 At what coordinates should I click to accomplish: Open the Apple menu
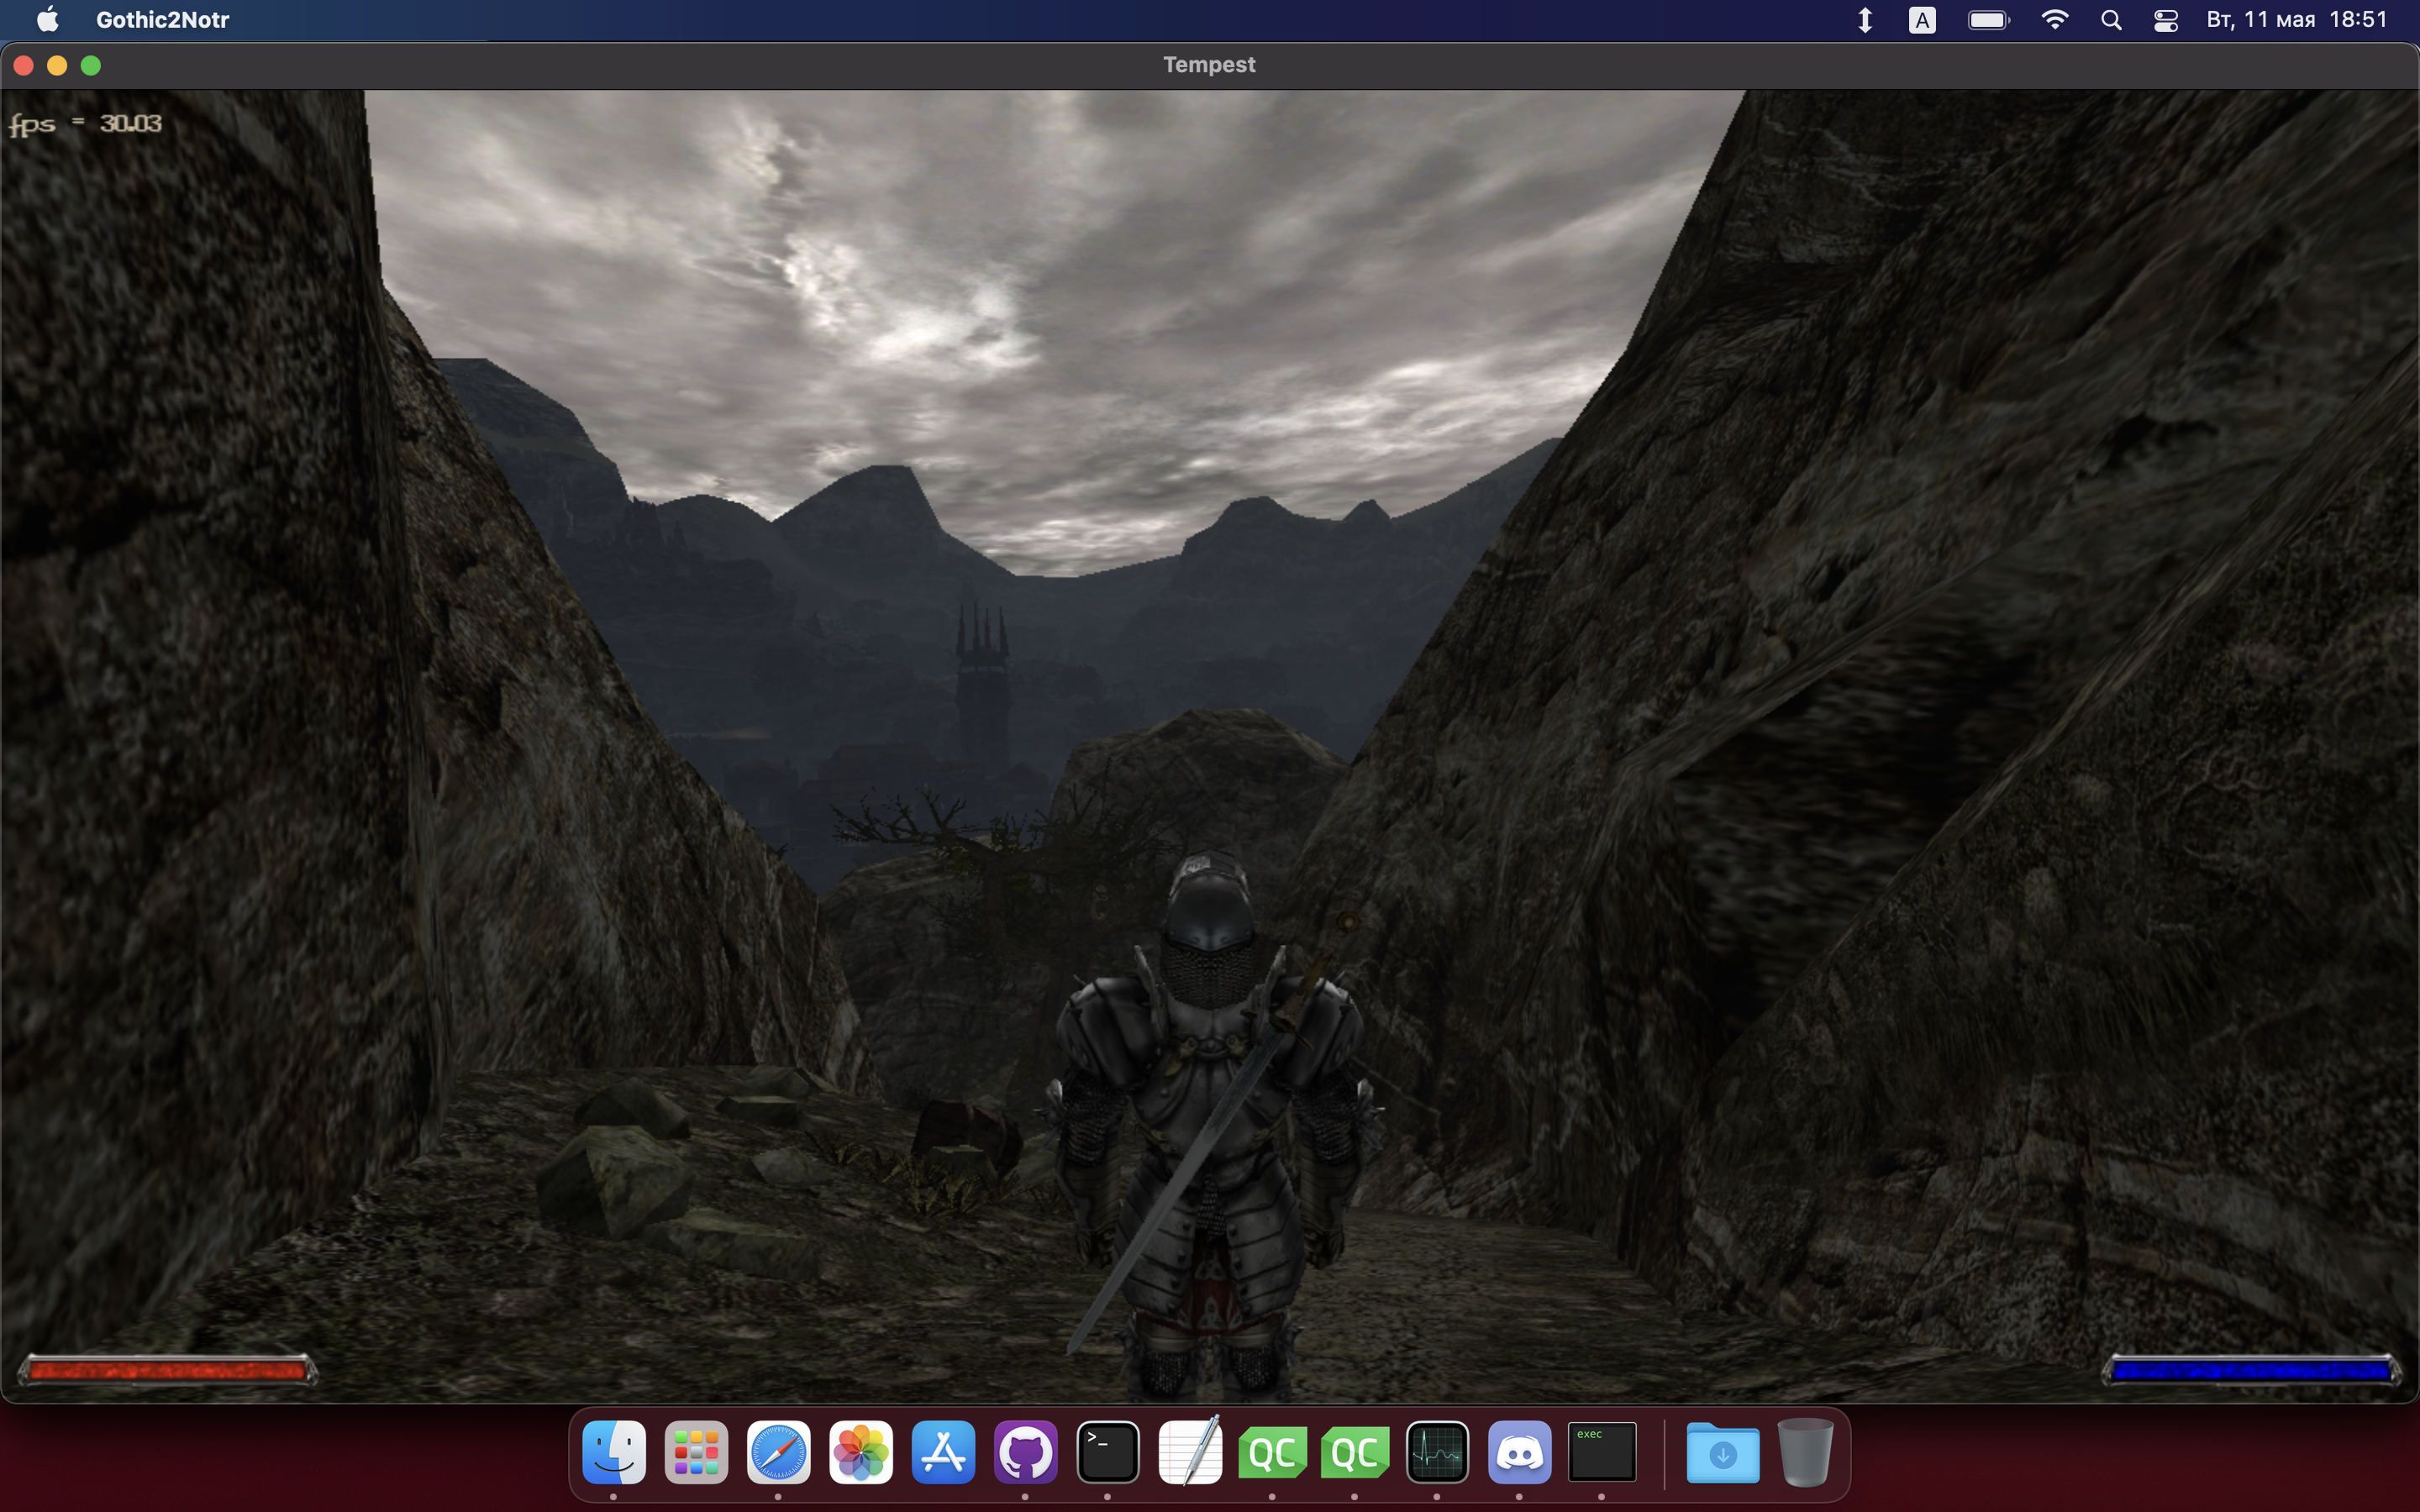[47, 20]
